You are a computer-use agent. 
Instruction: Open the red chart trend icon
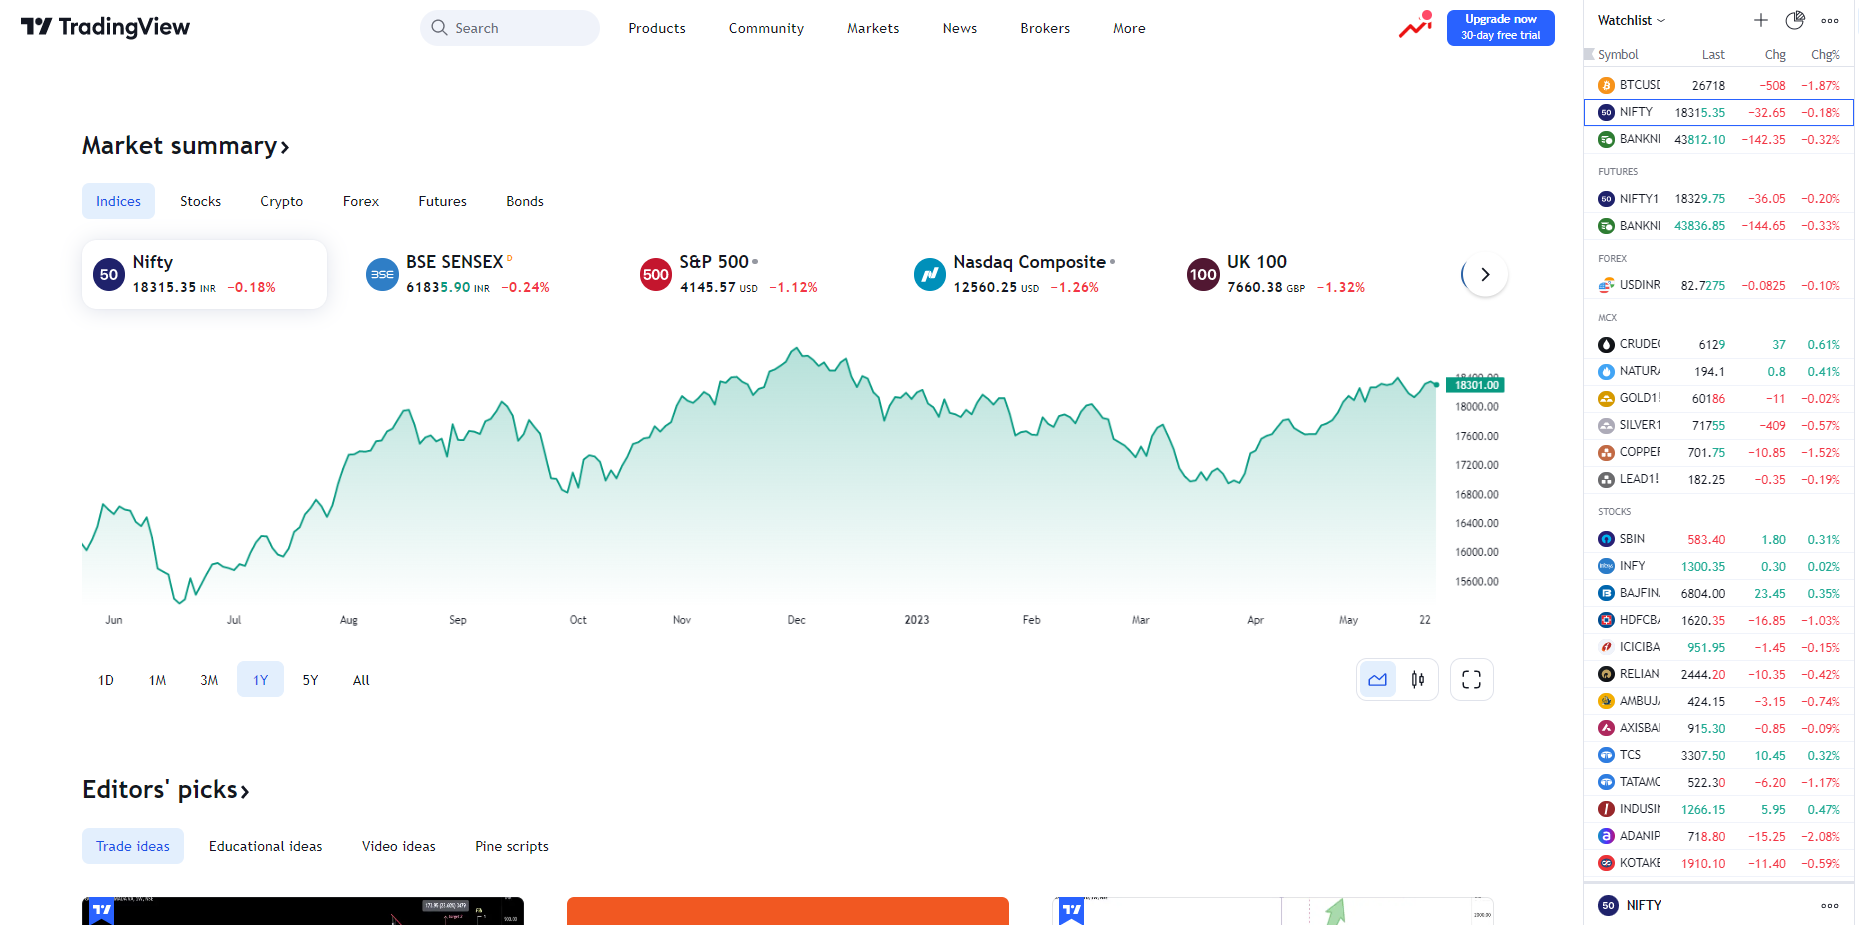(x=1415, y=25)
